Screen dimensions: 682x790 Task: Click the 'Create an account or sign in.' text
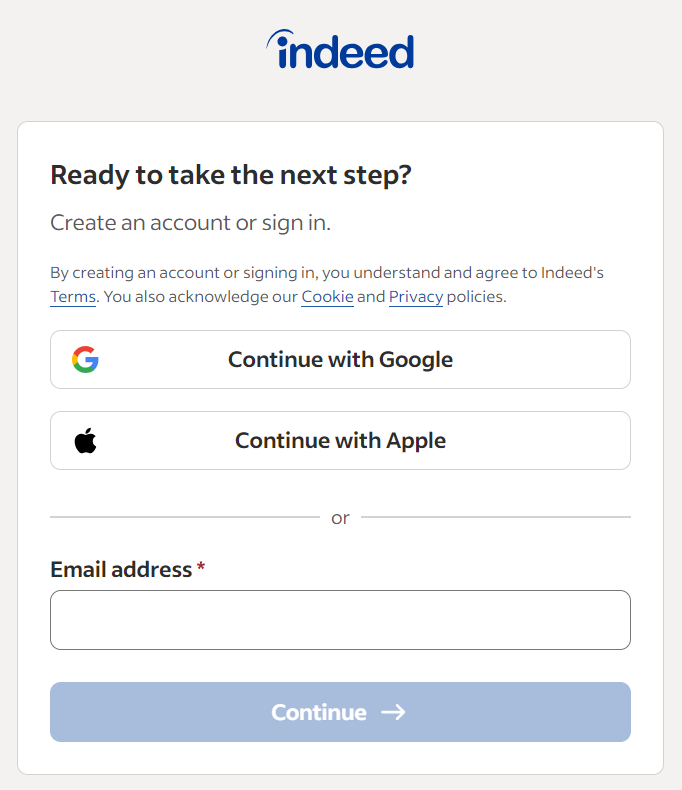[190, 223]
